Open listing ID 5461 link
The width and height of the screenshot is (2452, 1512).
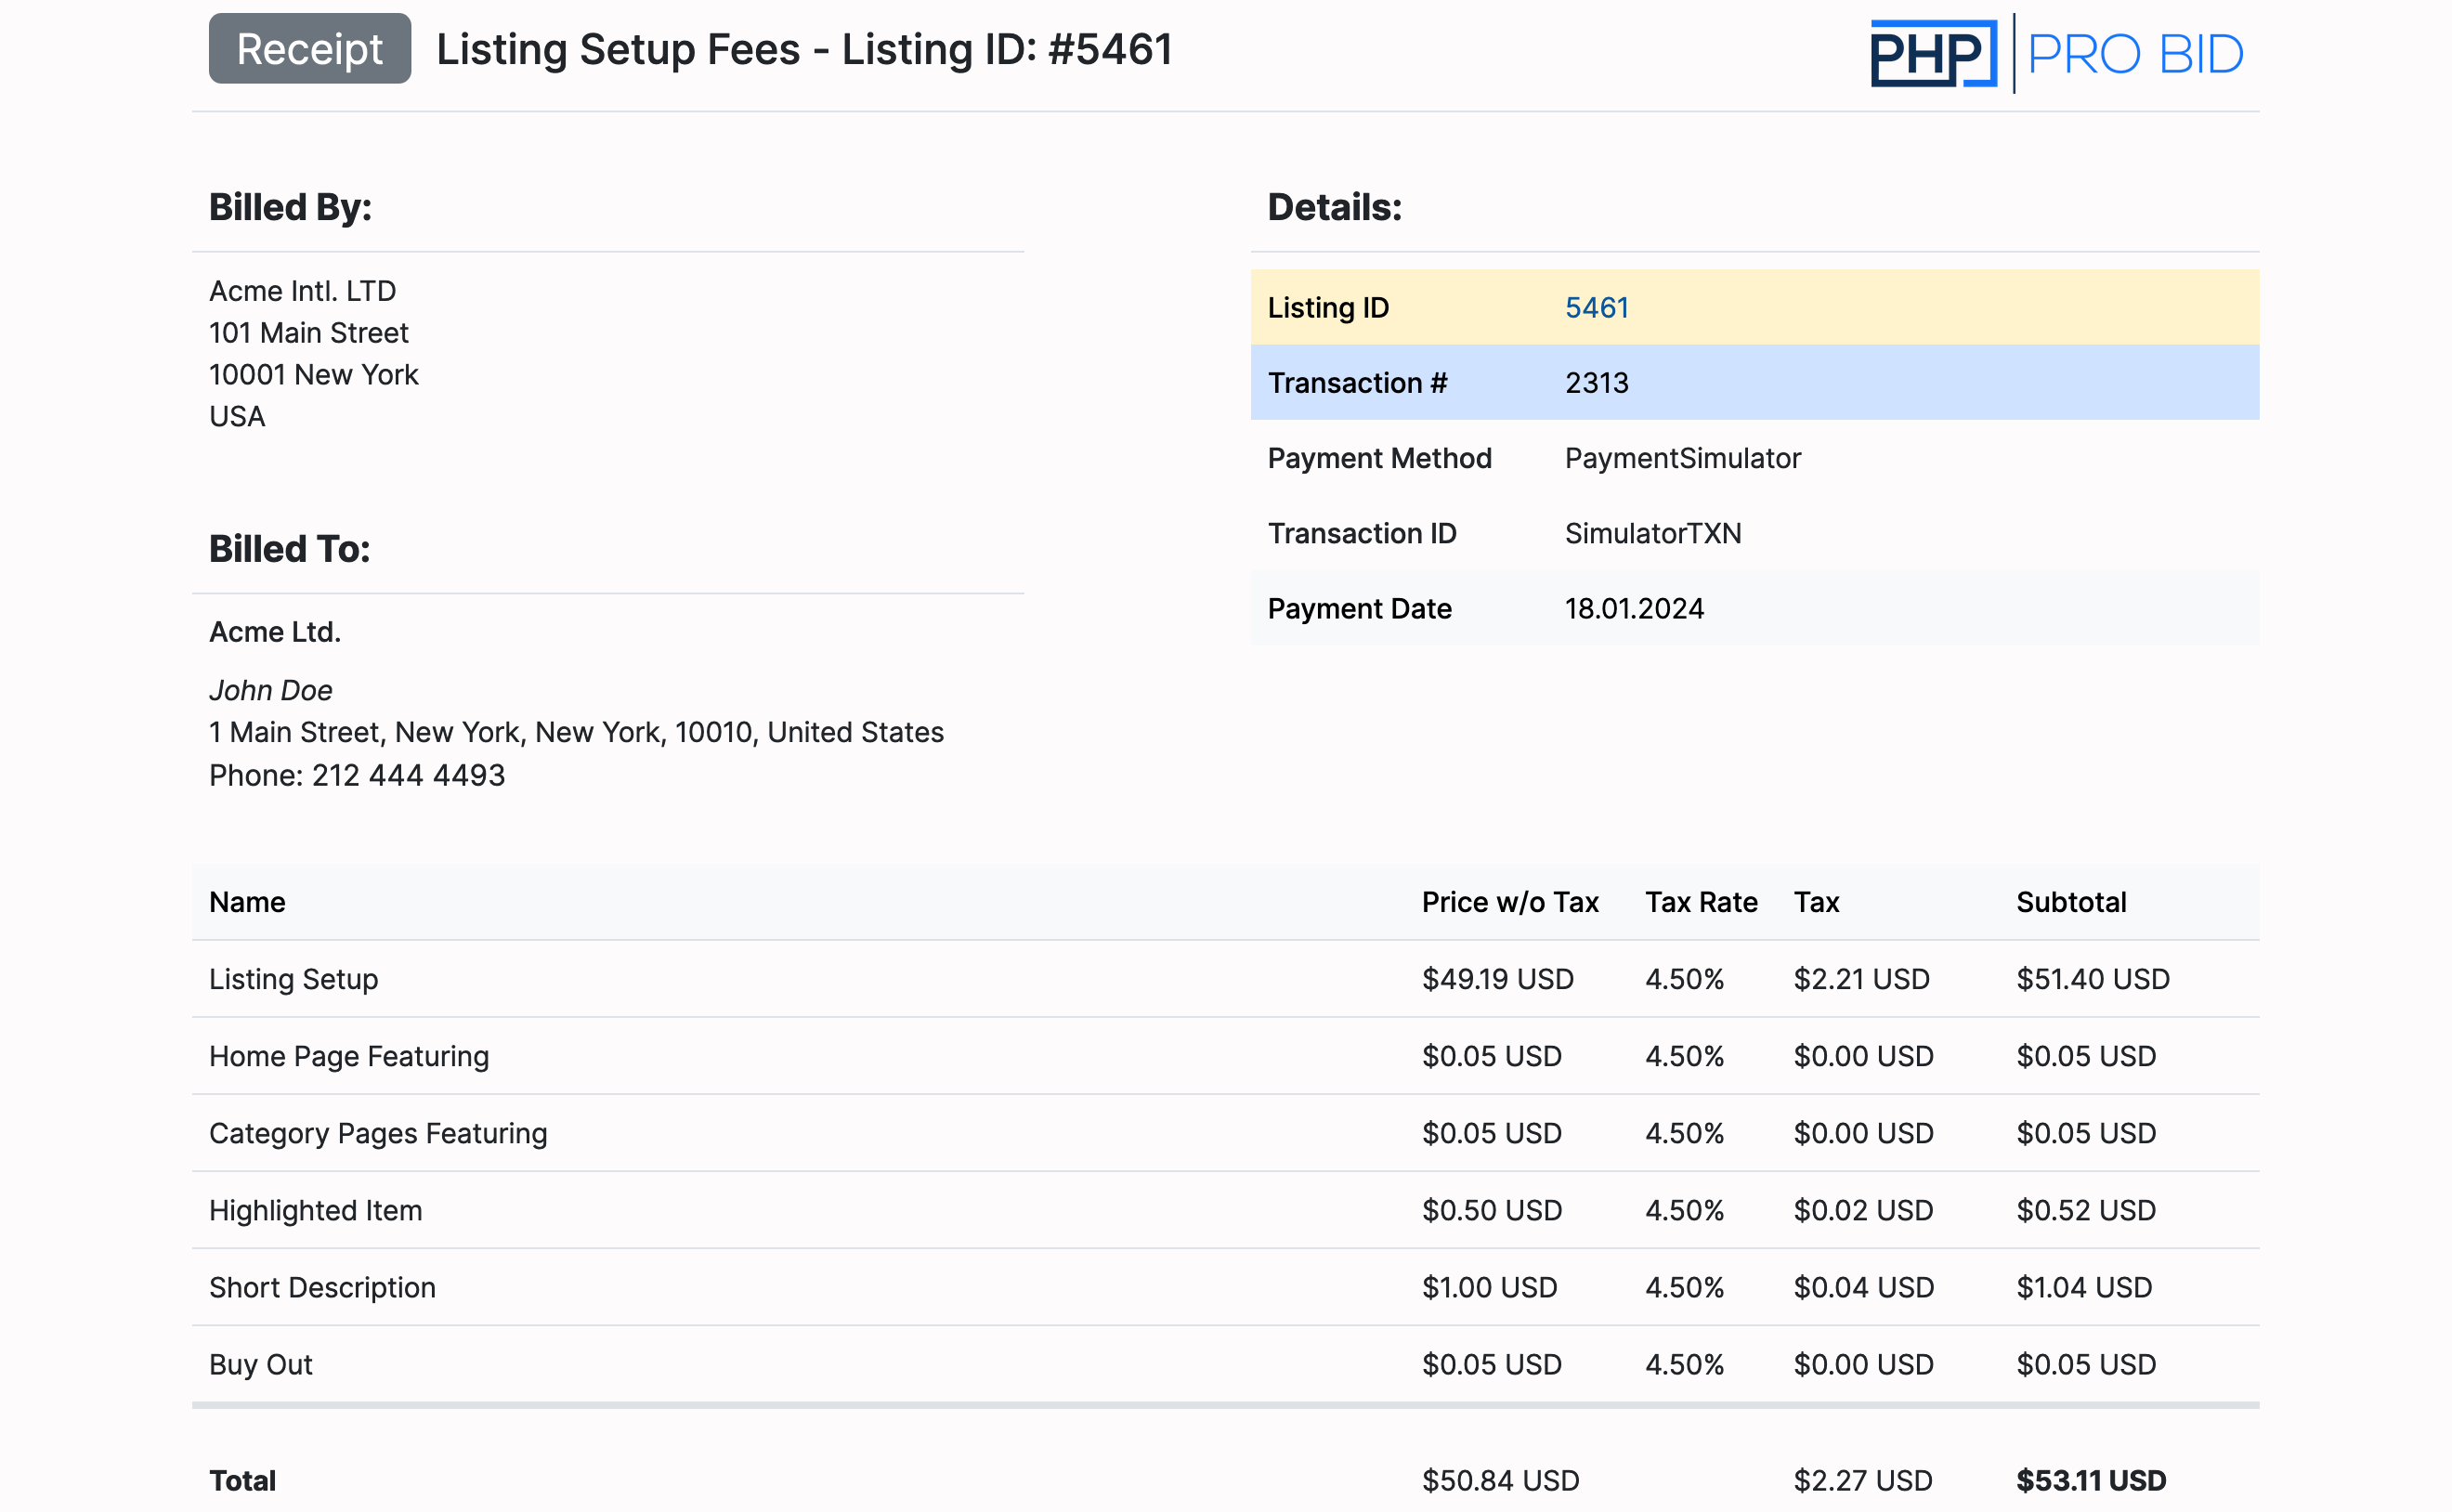point(1596,308)
